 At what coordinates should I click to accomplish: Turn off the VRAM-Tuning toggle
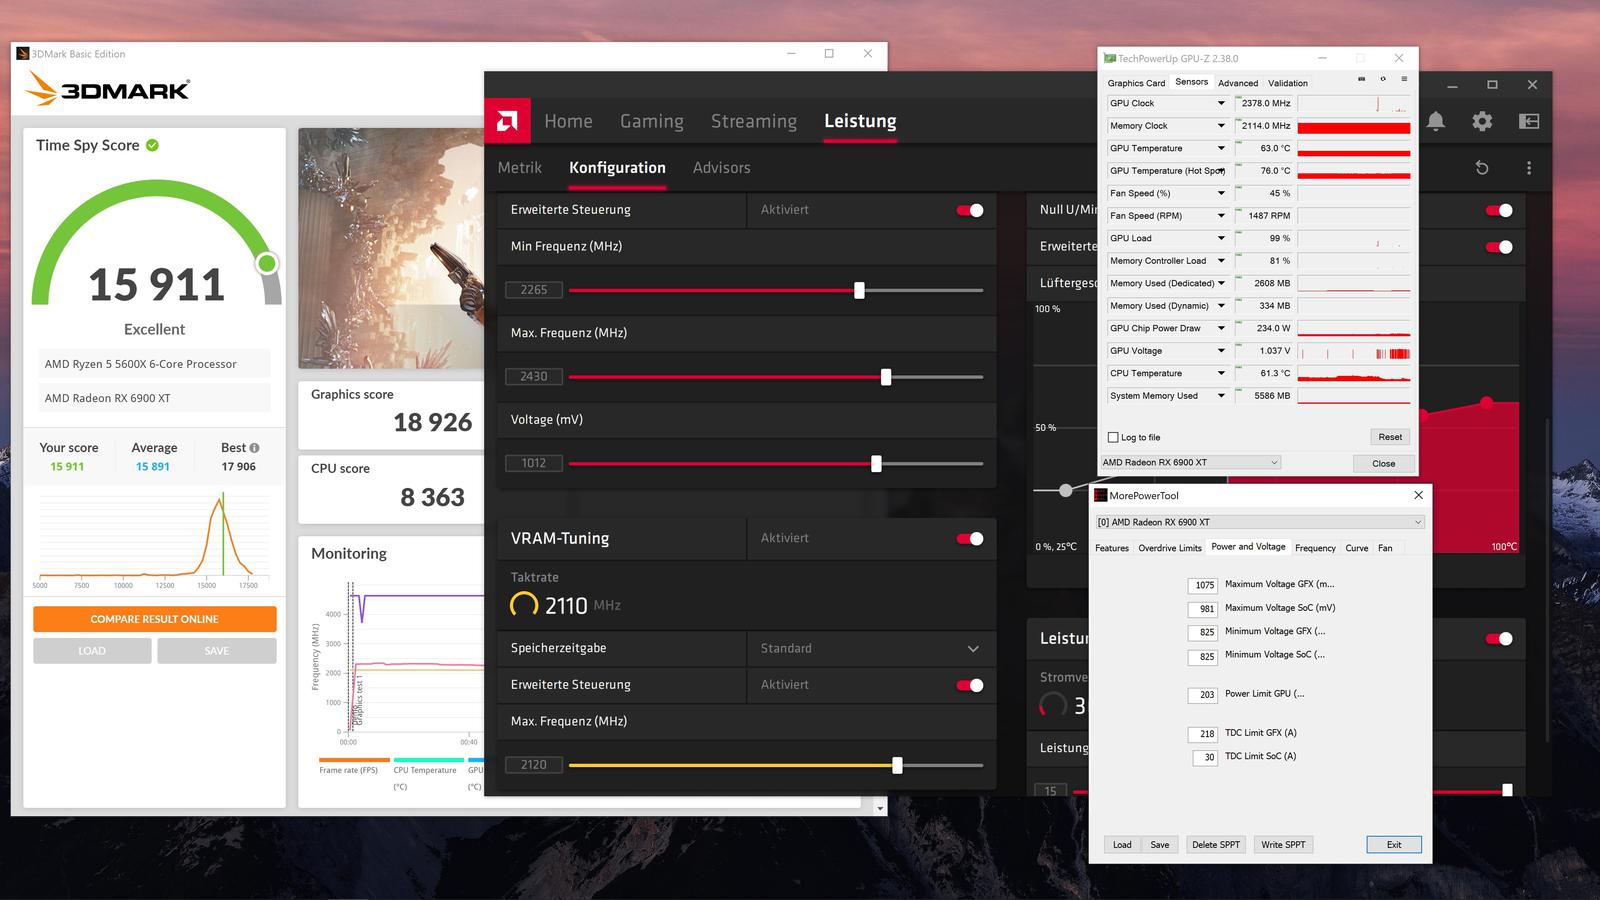click(x=970, y=538)
